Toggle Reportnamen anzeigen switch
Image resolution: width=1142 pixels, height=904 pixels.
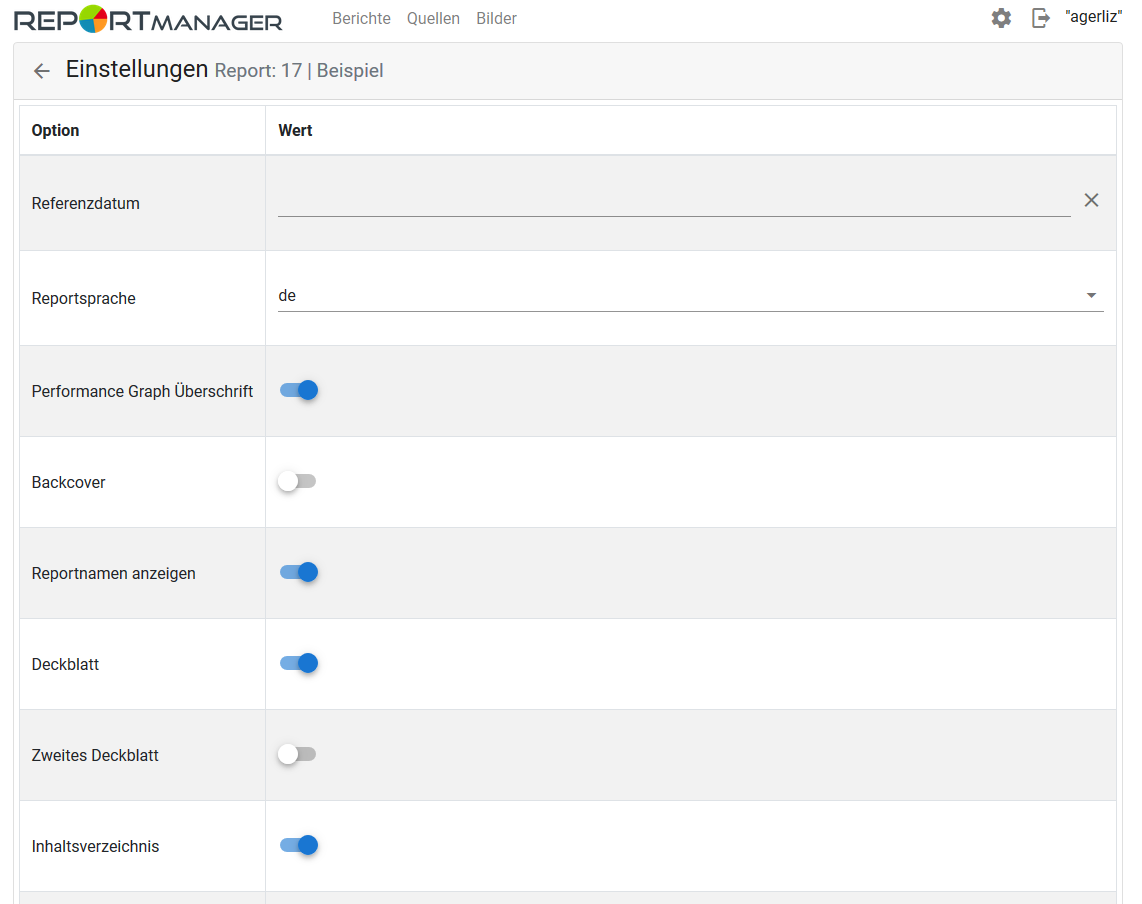click(x=299, y=573)
